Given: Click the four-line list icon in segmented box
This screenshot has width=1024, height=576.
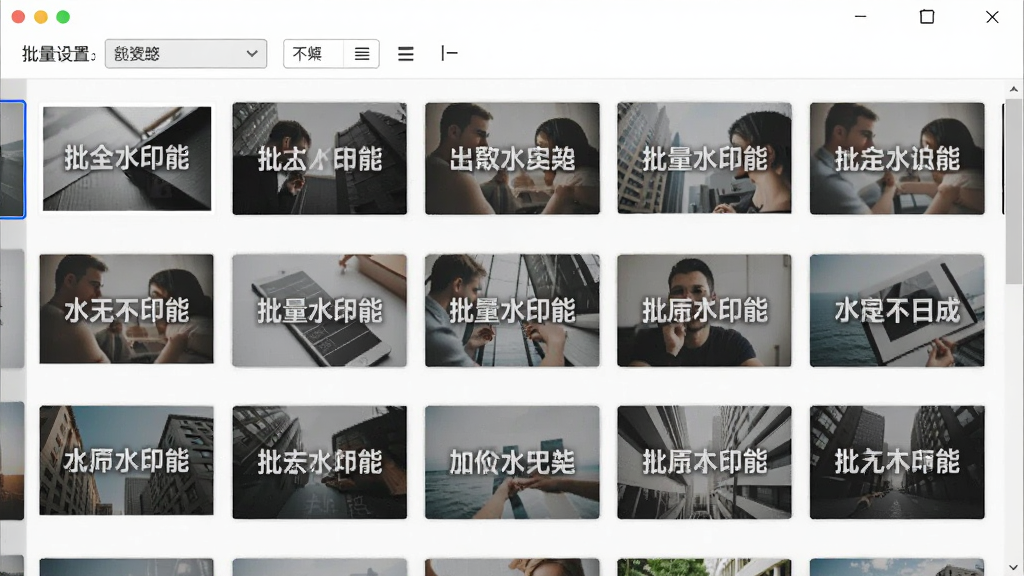Looking at the screenshot, I should click(x=362, y=54).
